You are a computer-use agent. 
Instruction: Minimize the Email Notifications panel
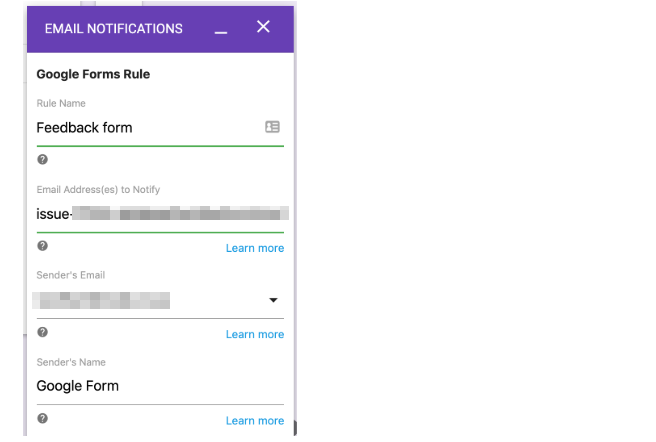click(x=221, y=30)
